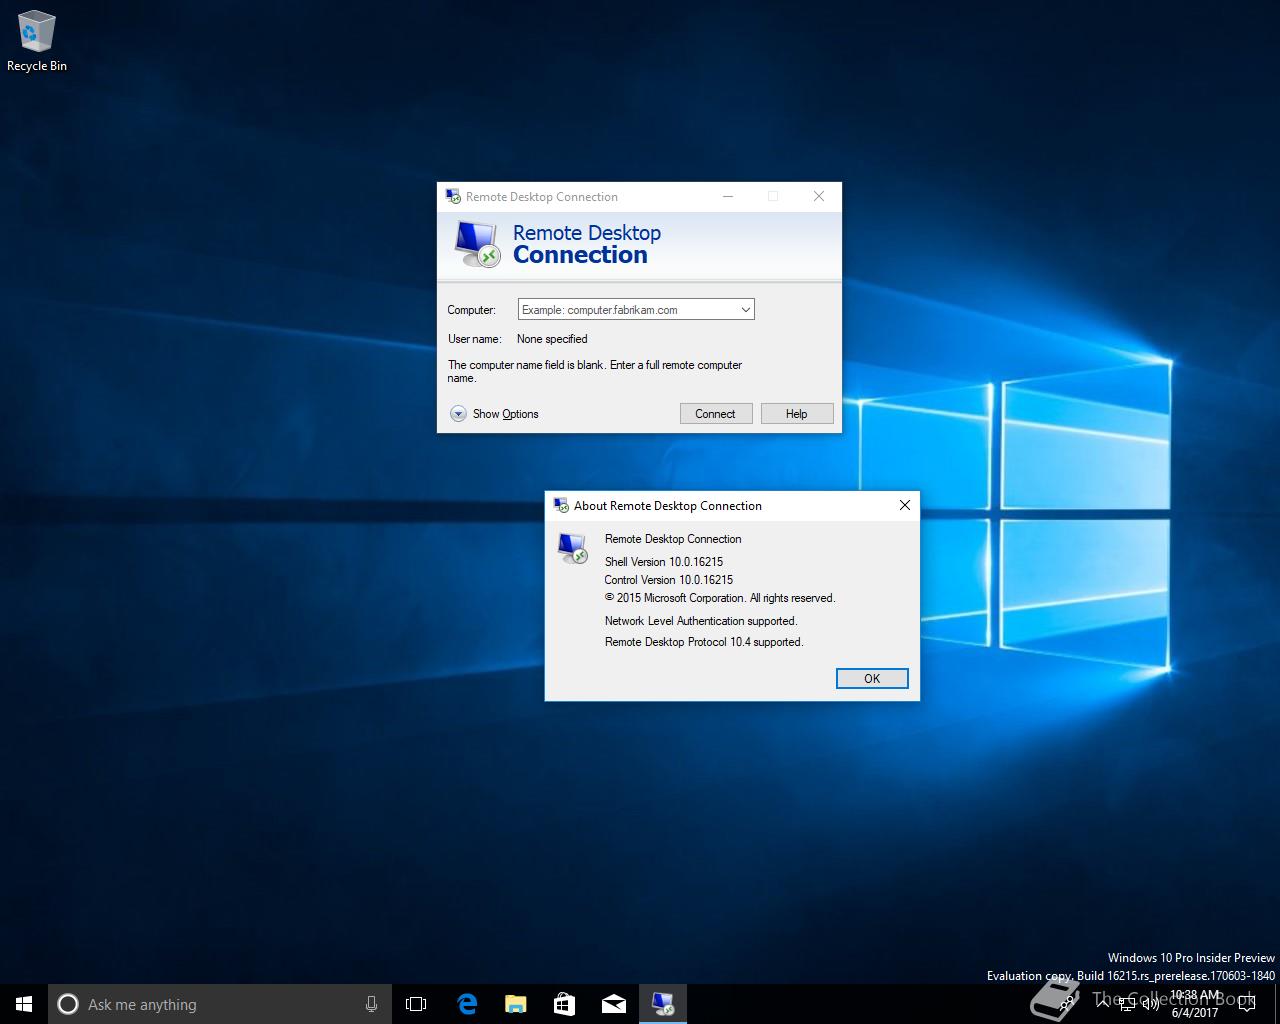
Task: Click the Remote Desktop Connection title bar icon
Action: (453, 196)
